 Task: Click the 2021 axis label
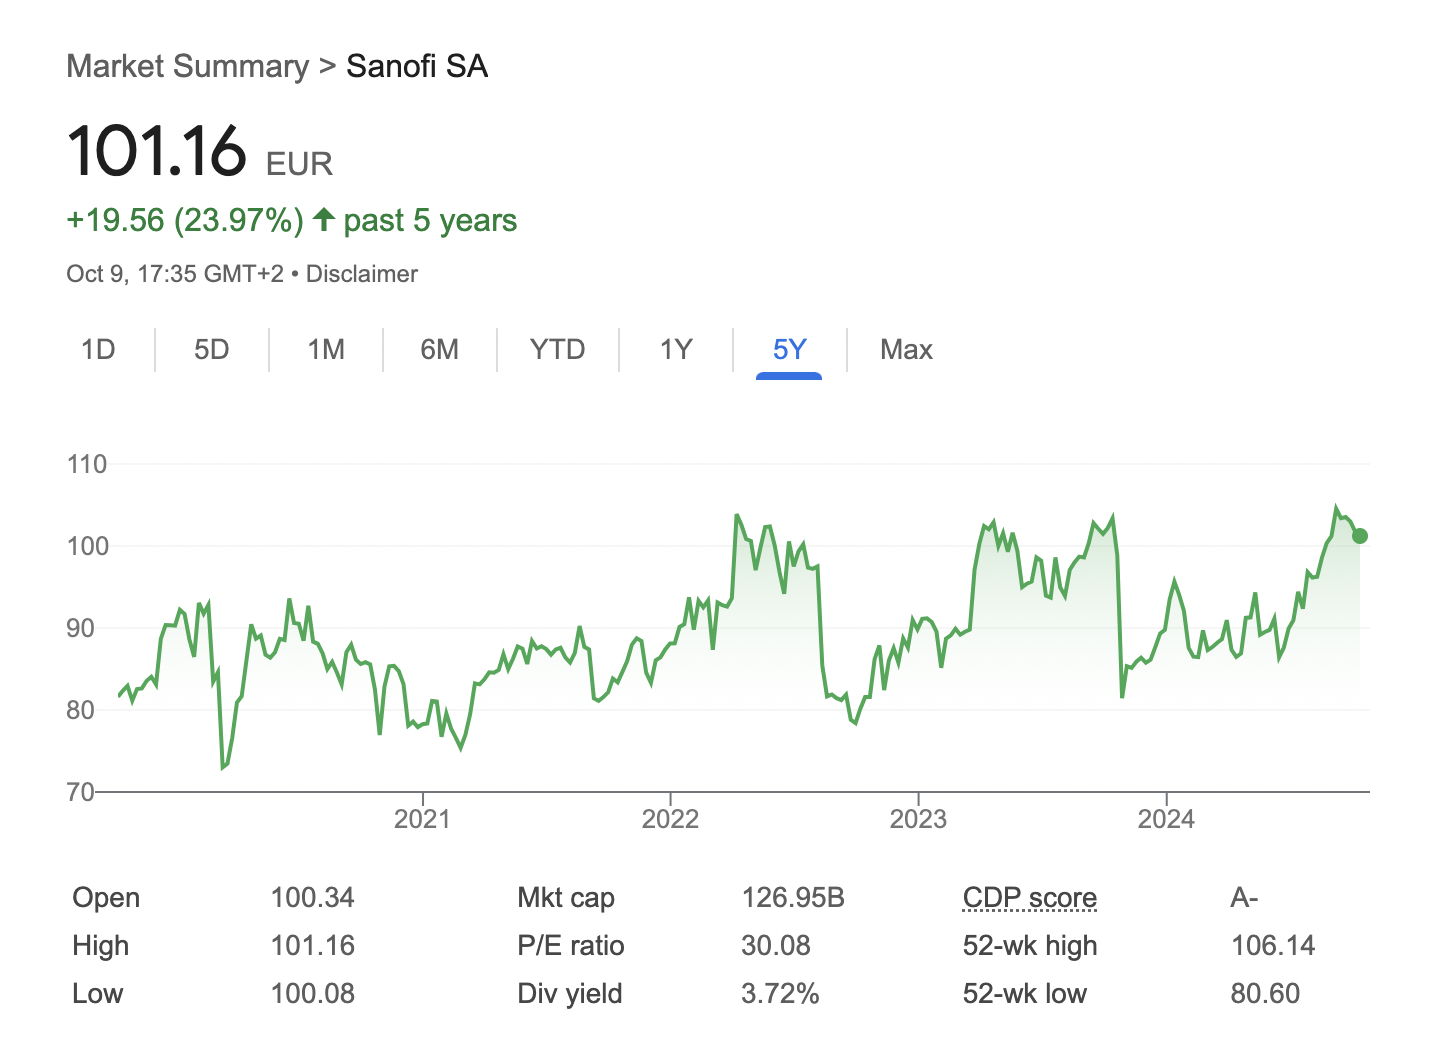click(x=422, y=819)
